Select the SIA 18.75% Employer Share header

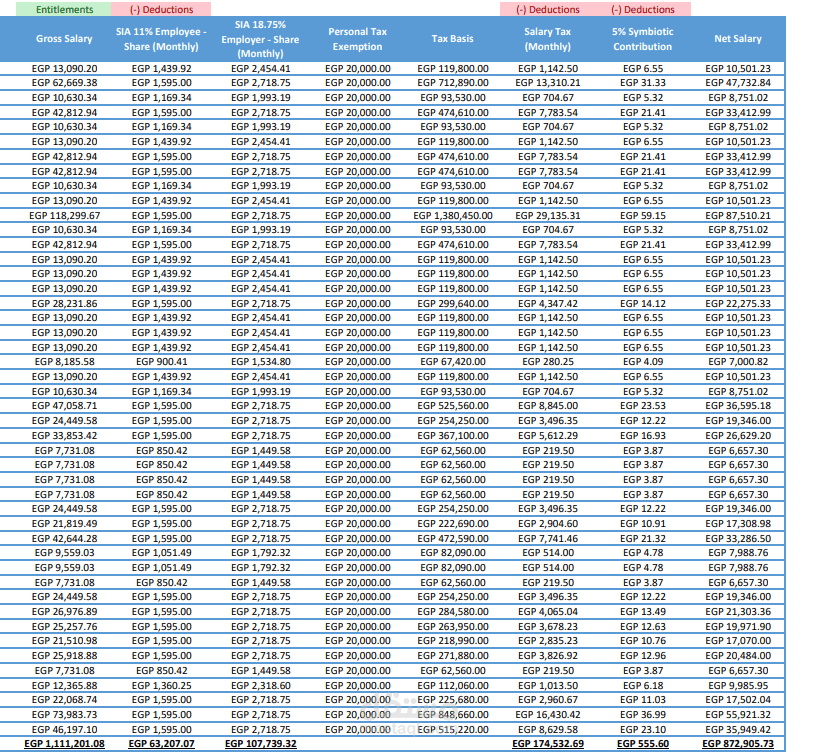tap(260, 39)
